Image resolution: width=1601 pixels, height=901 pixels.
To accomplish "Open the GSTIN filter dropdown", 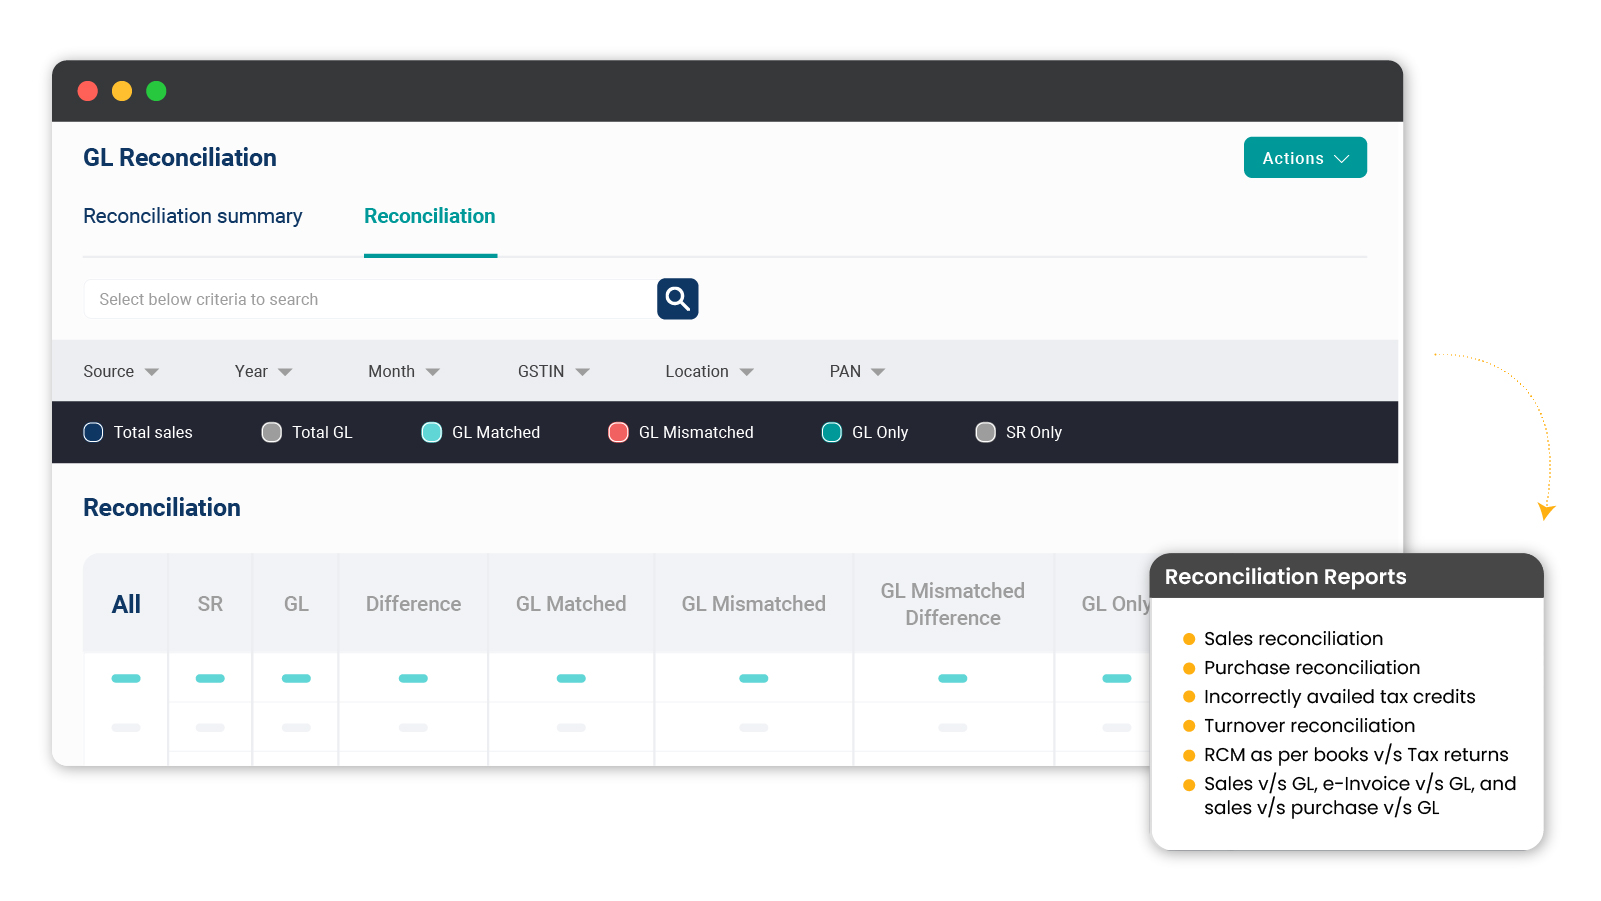I will [x=554, y=371].
